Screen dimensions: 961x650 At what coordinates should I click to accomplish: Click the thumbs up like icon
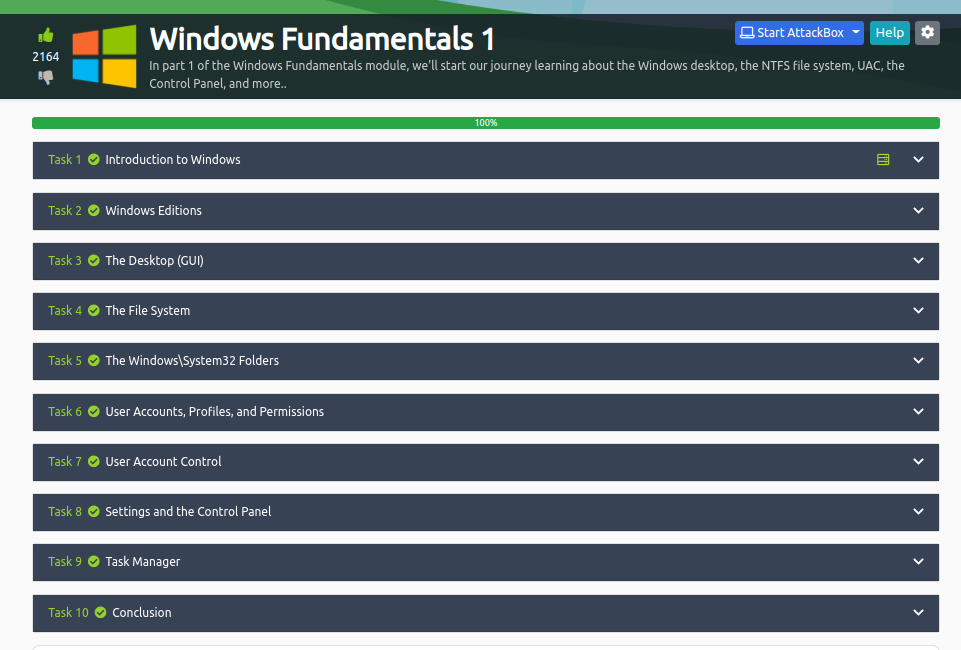[x=45, y=36]
